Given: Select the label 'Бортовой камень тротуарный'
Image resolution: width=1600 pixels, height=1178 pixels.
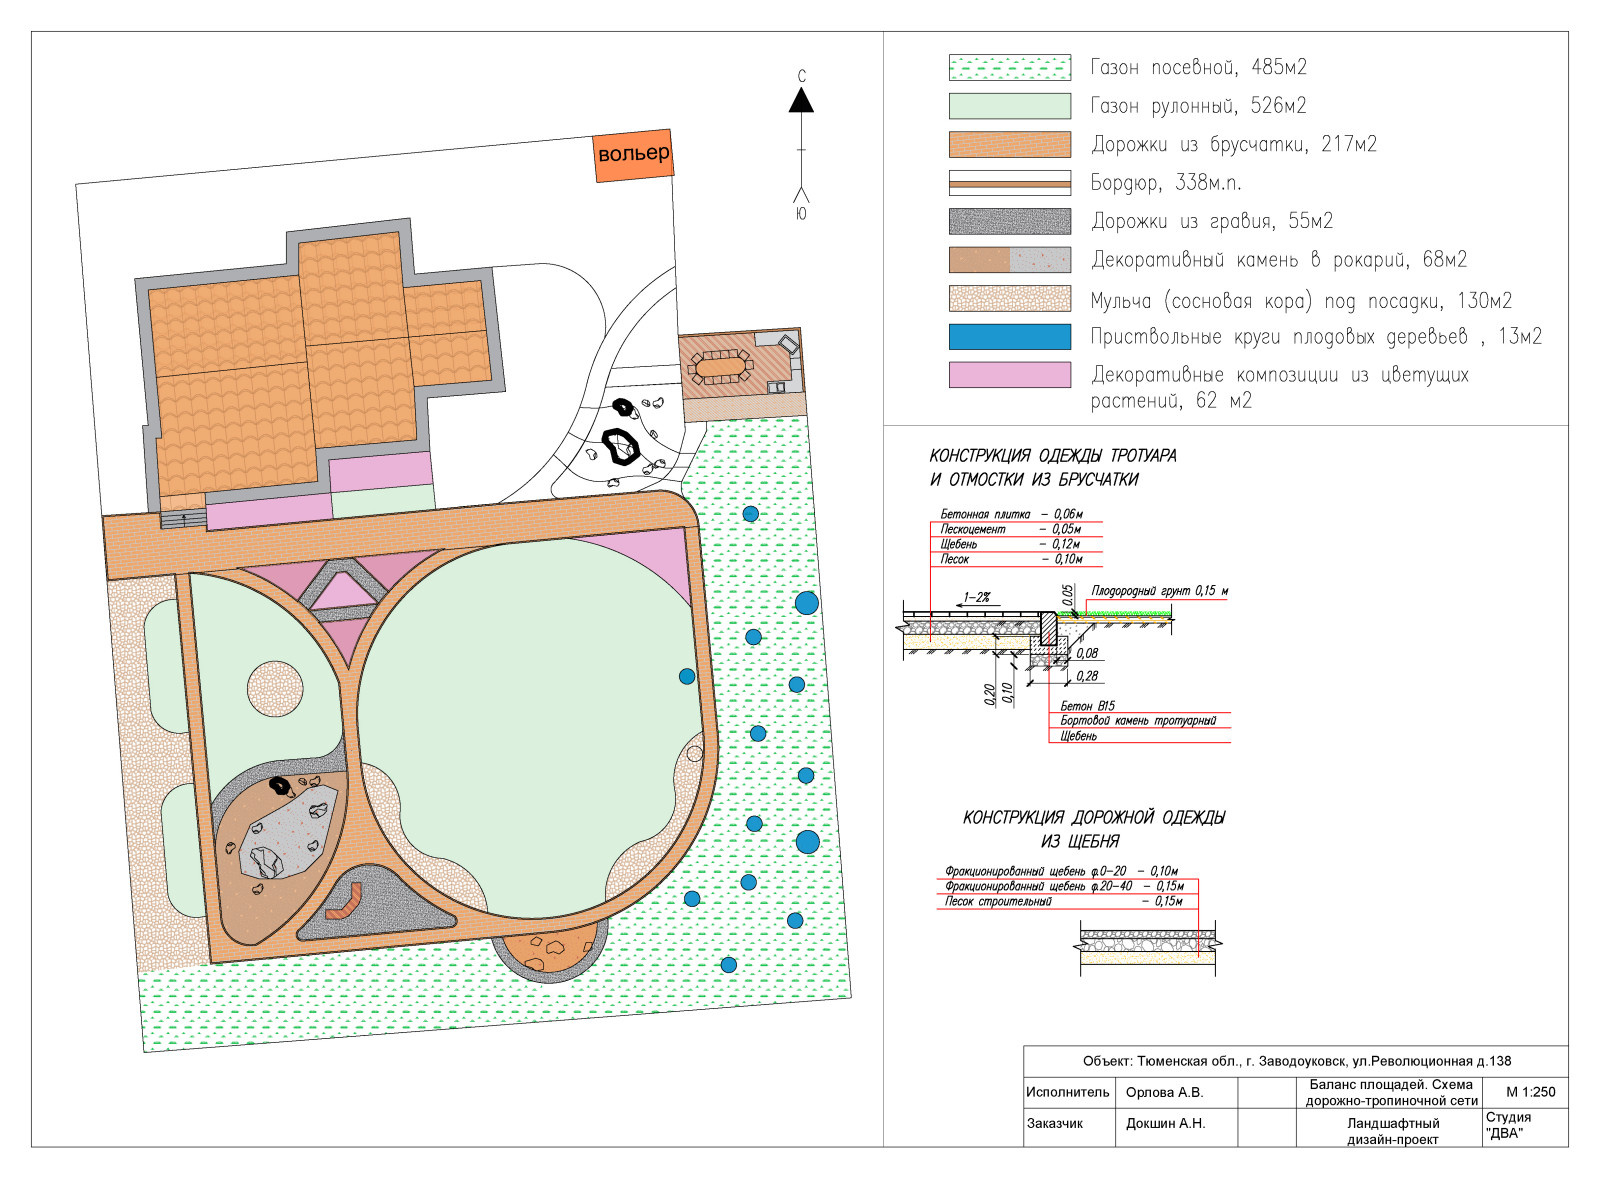Looking at the screenshot, I should 1138,721.
